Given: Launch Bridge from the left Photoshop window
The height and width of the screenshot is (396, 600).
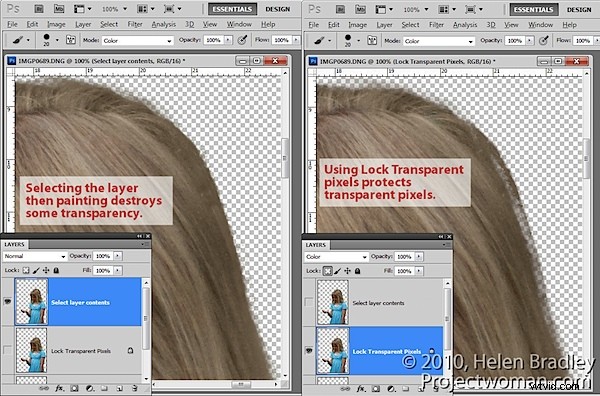Looking at the screenshot, I should [38, 8].
